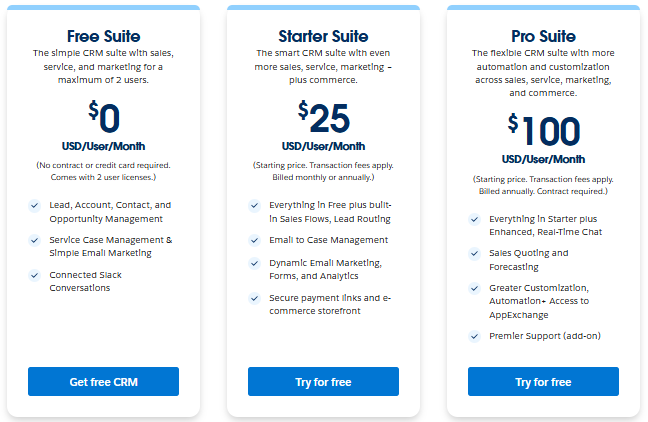
Task: Click checkmark icon beside Lead, Account, Contact feature
Action: 35,205
